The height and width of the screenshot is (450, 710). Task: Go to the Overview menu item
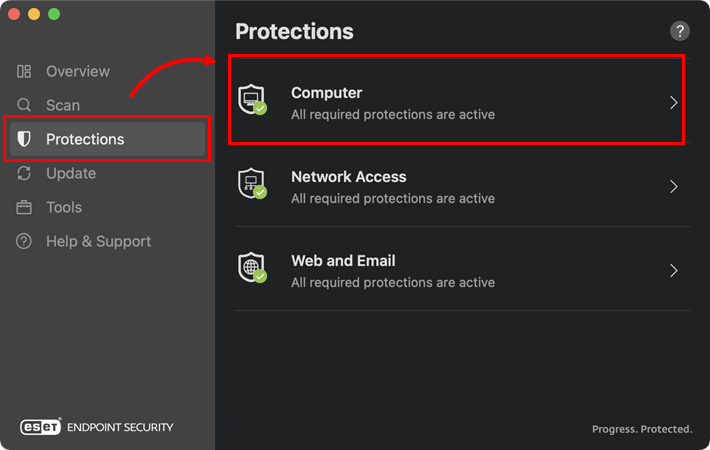click(78, 72)
